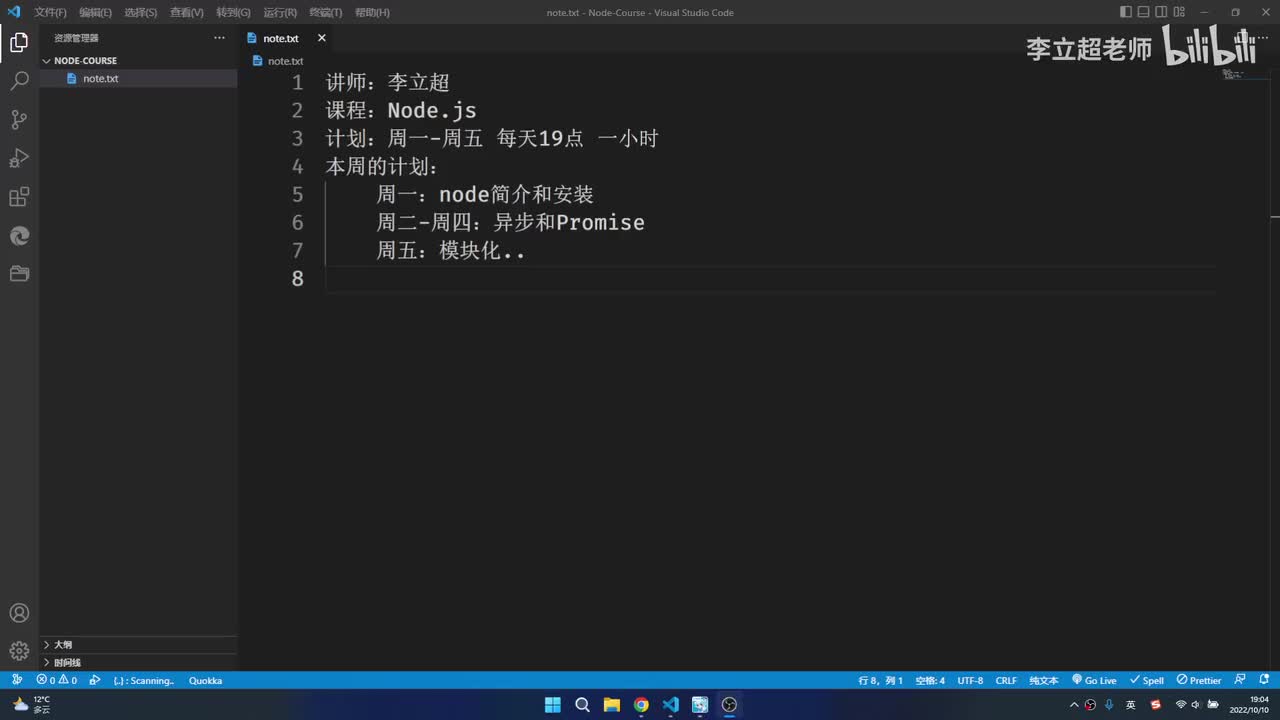This screenshot has height=720, width=1280.
Task: Open the Search view in activity bar
Action: pyautogui.click(x=19, y=81)
